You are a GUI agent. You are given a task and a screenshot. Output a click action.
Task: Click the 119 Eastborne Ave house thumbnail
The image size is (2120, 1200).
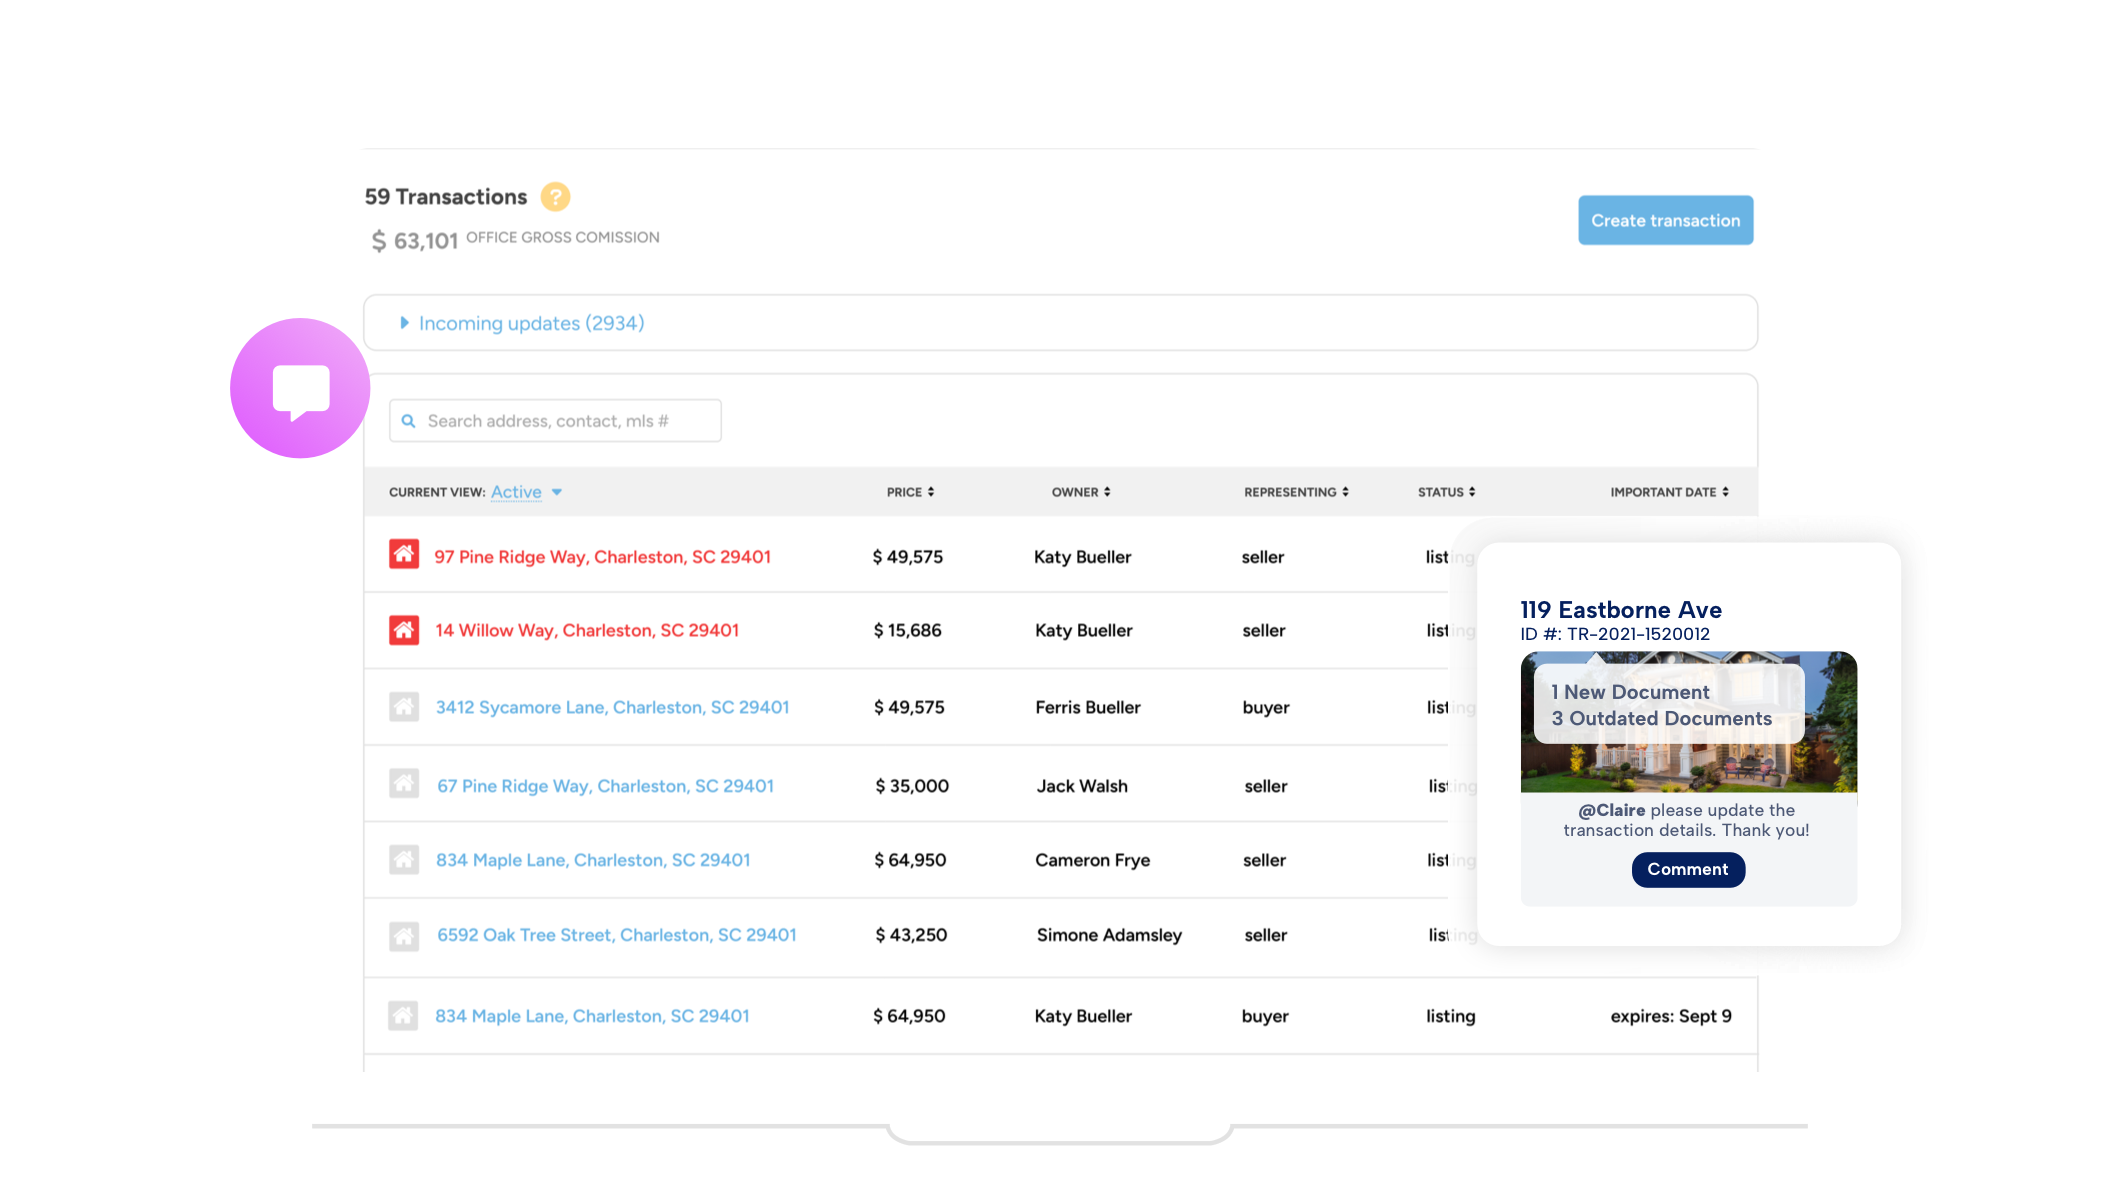[x=1688, y=768]
